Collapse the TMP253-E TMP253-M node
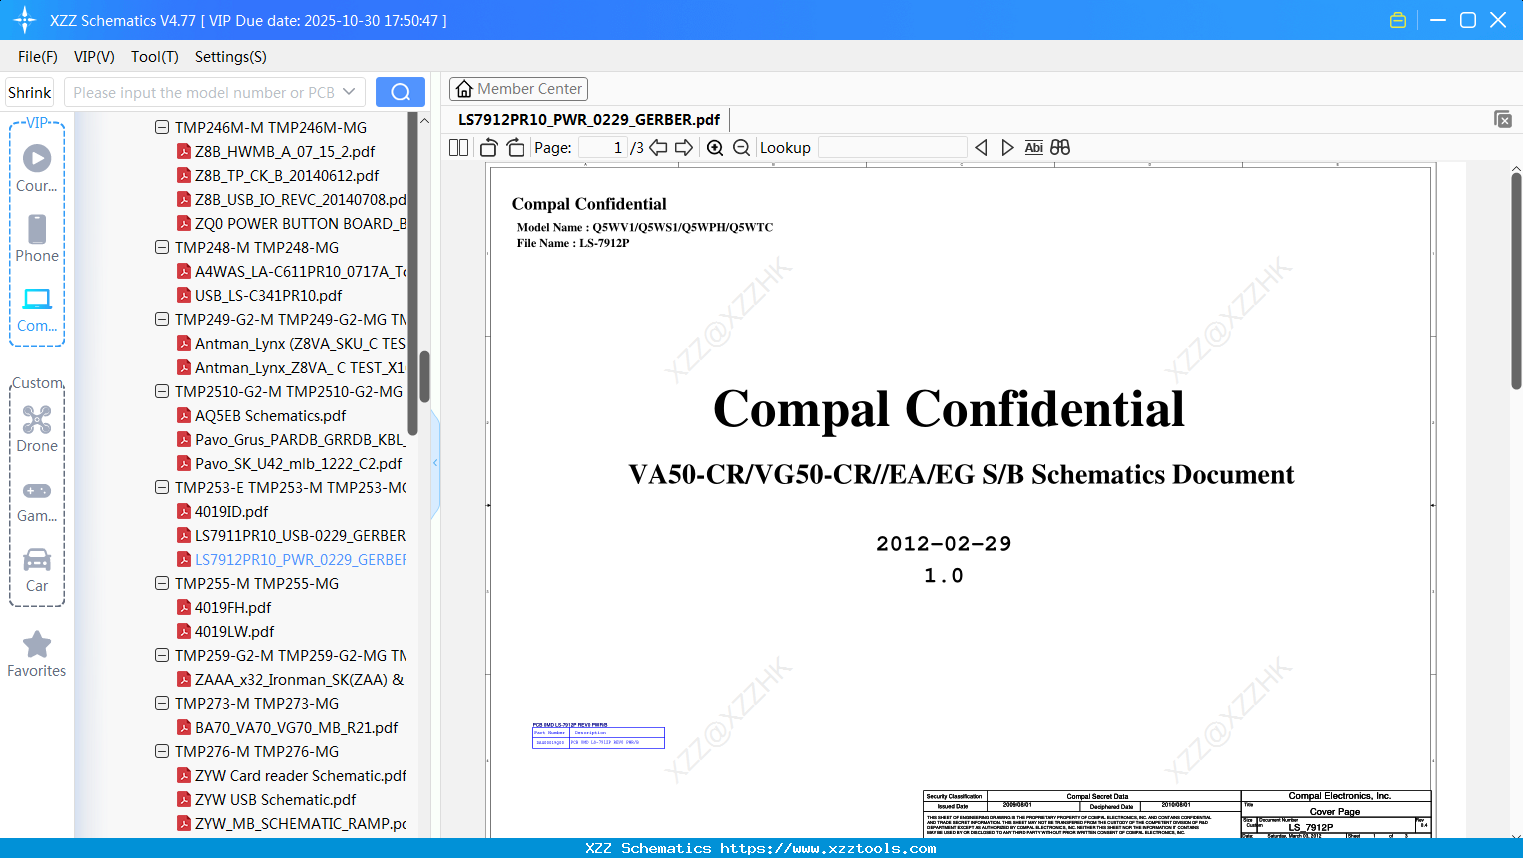The width and height of the screenshot is (1523, 858). coord(162,488)
